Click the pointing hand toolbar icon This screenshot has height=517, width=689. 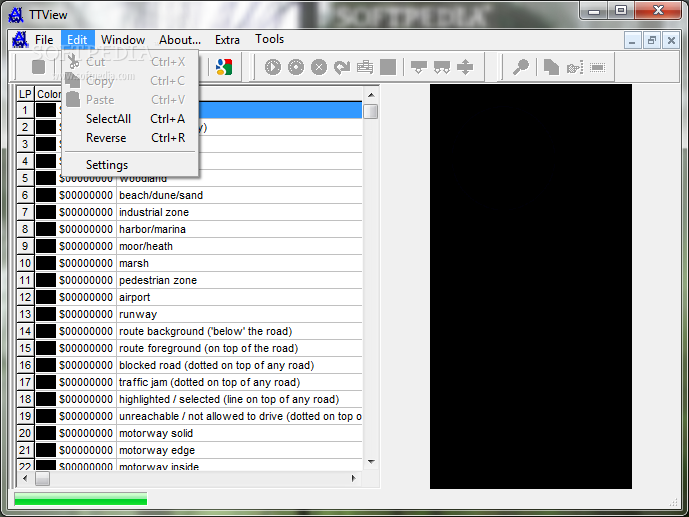pyautogui.click(x=575, y=67)
